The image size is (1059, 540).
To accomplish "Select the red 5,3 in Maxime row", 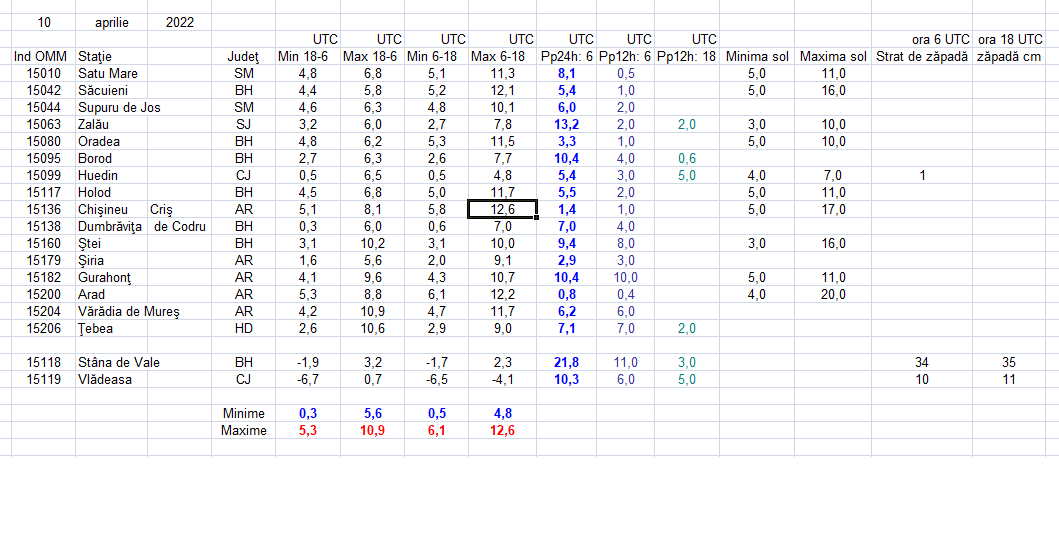I will [x=308, y=431].
